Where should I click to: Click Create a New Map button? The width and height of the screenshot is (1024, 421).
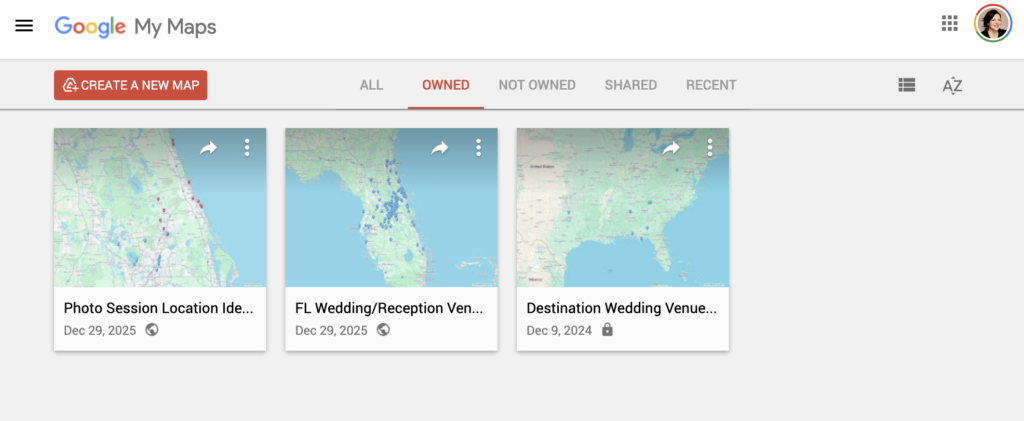coord(130,85)
